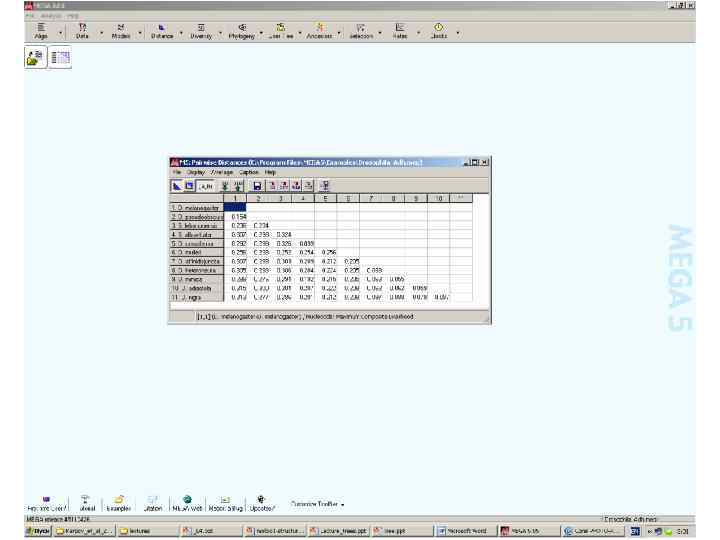The width and height of the screenshot is (720, 540).
Task: Expand the Models dropdown arrow
Action: (x=140, y=32)
